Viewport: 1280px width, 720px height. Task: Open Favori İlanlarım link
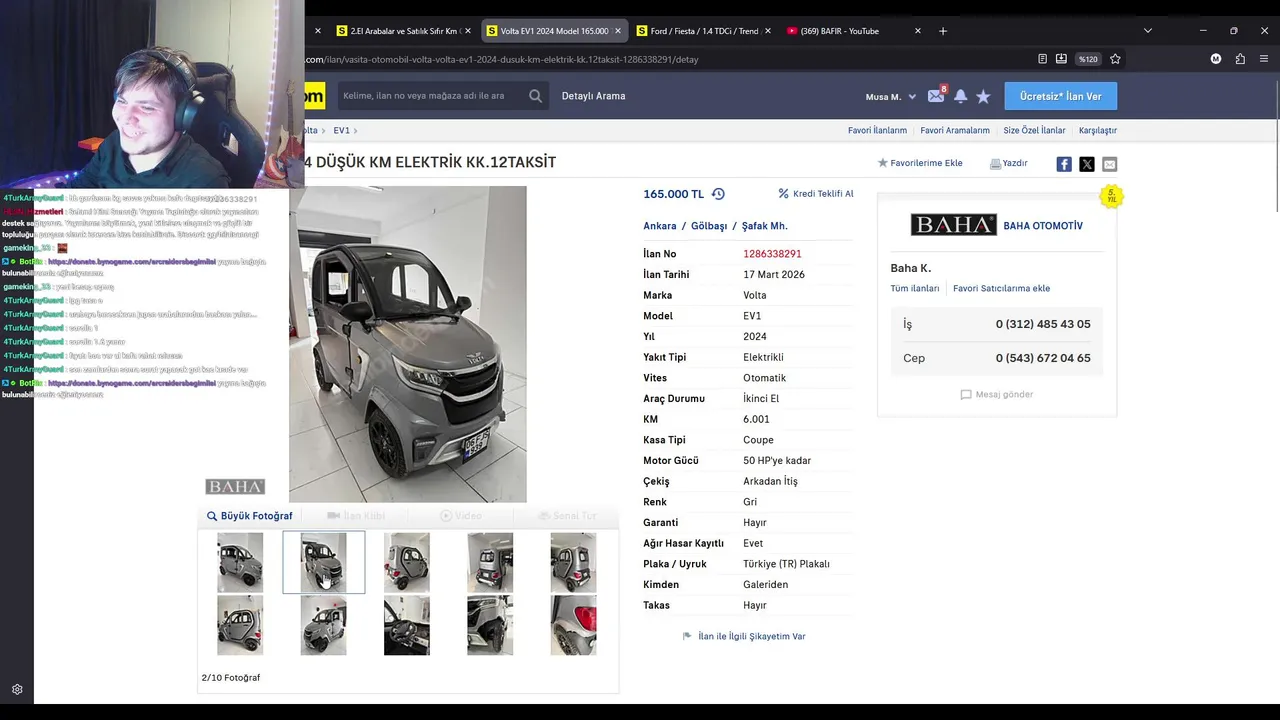(877, 130)
